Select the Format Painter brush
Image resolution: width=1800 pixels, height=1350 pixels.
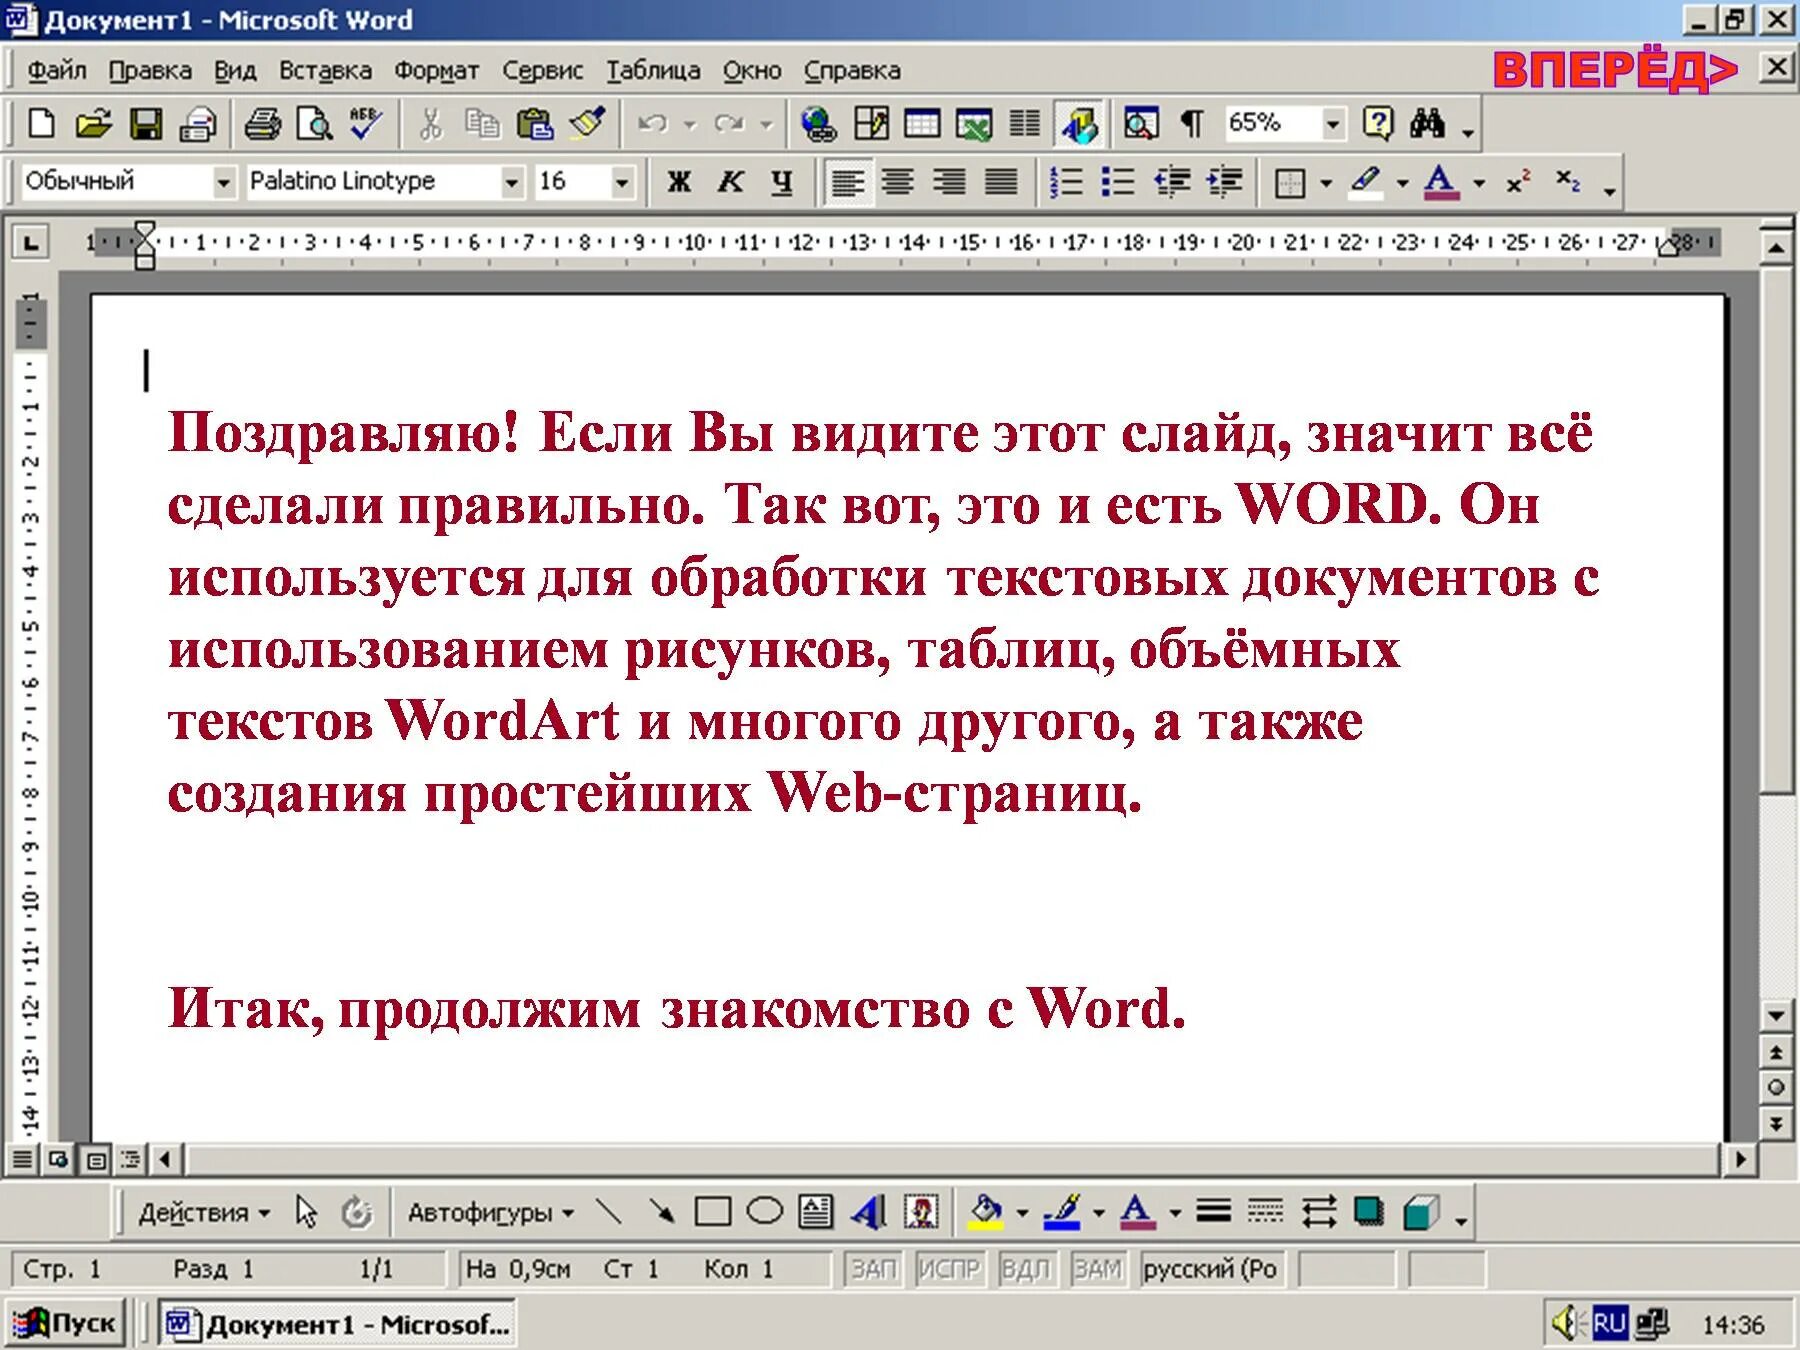click(x=588, y=124)
